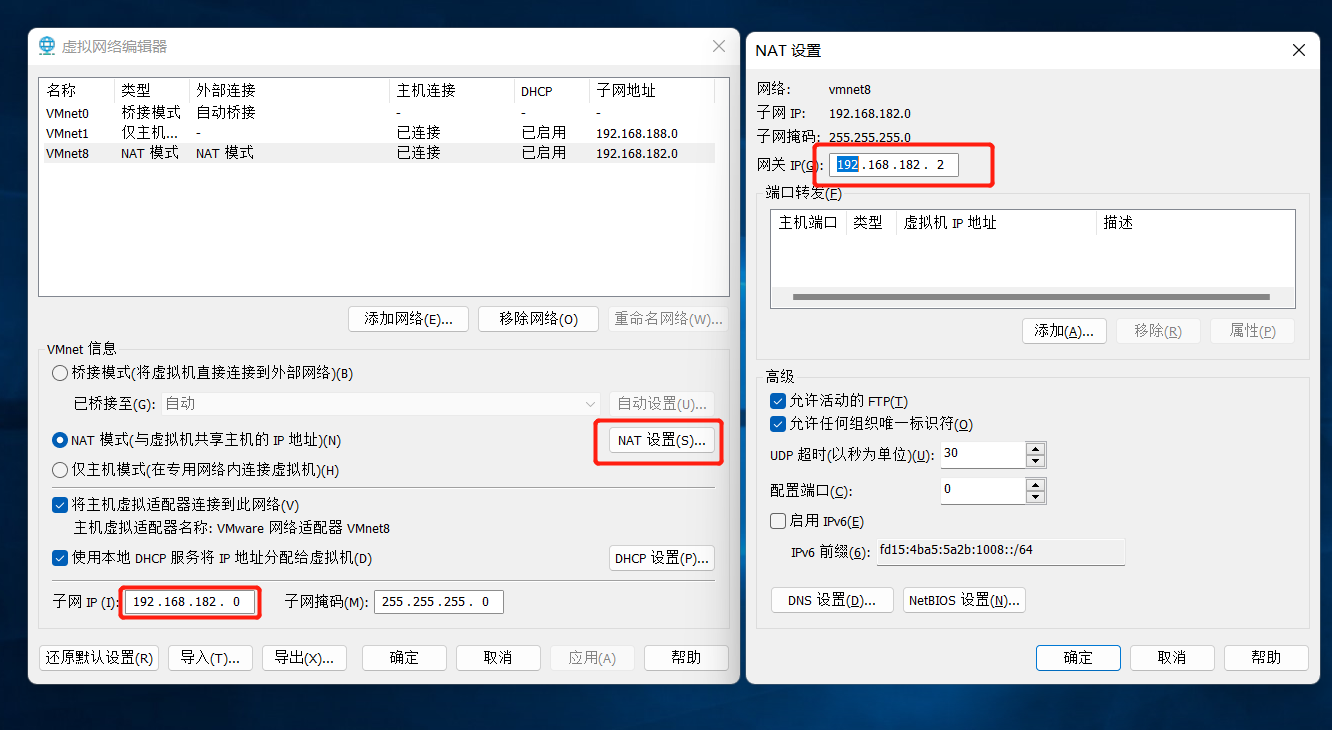Screen dimensions: 1332x730
Task: Close the 虚拟网络编辑器 window
Action: 719,46
